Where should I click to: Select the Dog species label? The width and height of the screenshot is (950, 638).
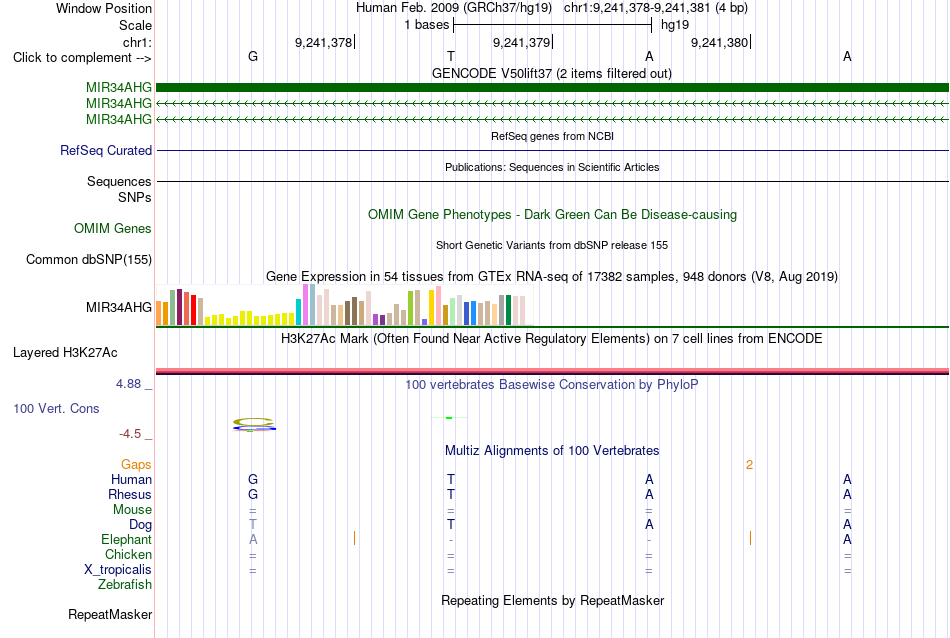click(140, 525)
